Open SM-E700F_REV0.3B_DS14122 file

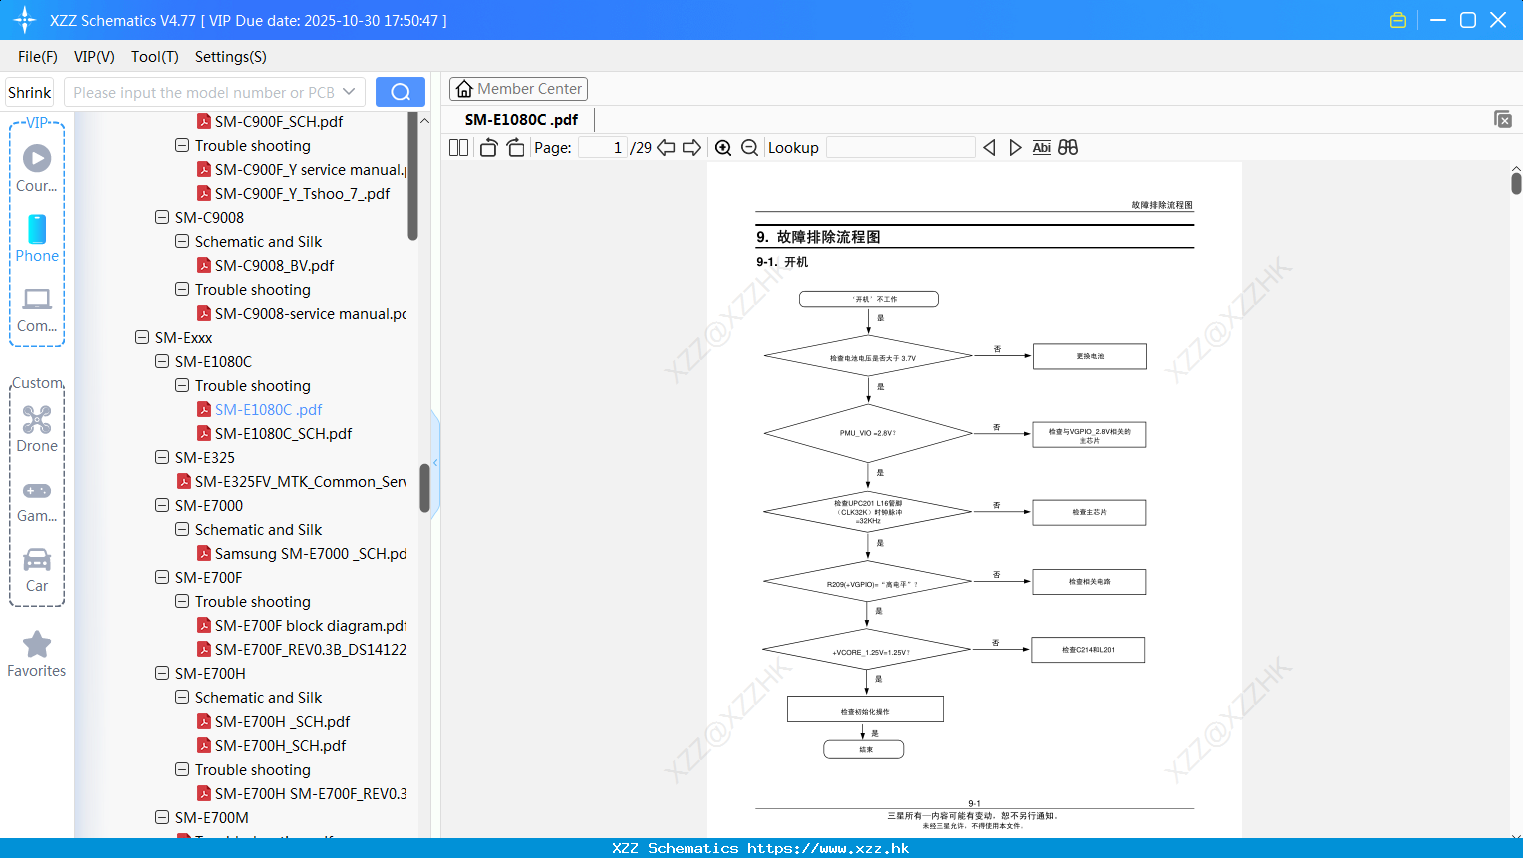(301, 649)
